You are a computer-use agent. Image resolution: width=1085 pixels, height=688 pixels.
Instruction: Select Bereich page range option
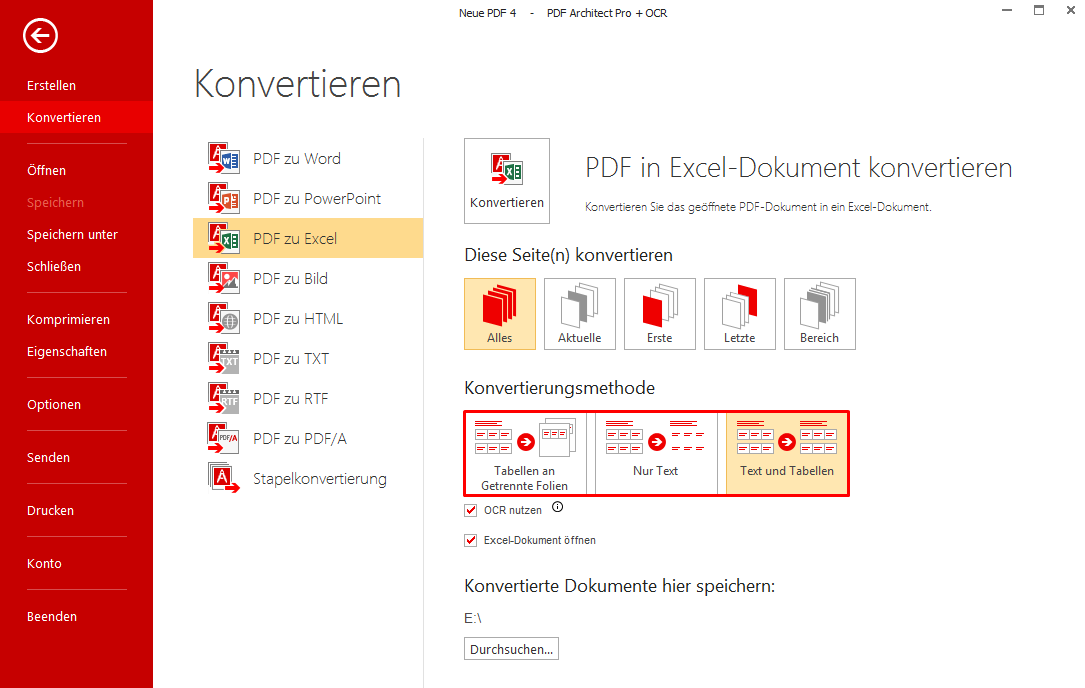pyautogui.click(x=819, y=314)
